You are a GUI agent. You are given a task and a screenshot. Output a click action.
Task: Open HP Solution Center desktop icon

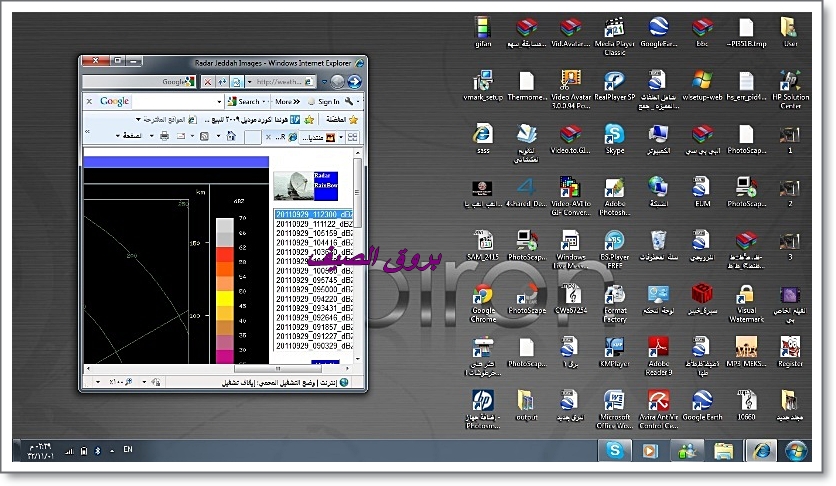(x=790, y=90)
